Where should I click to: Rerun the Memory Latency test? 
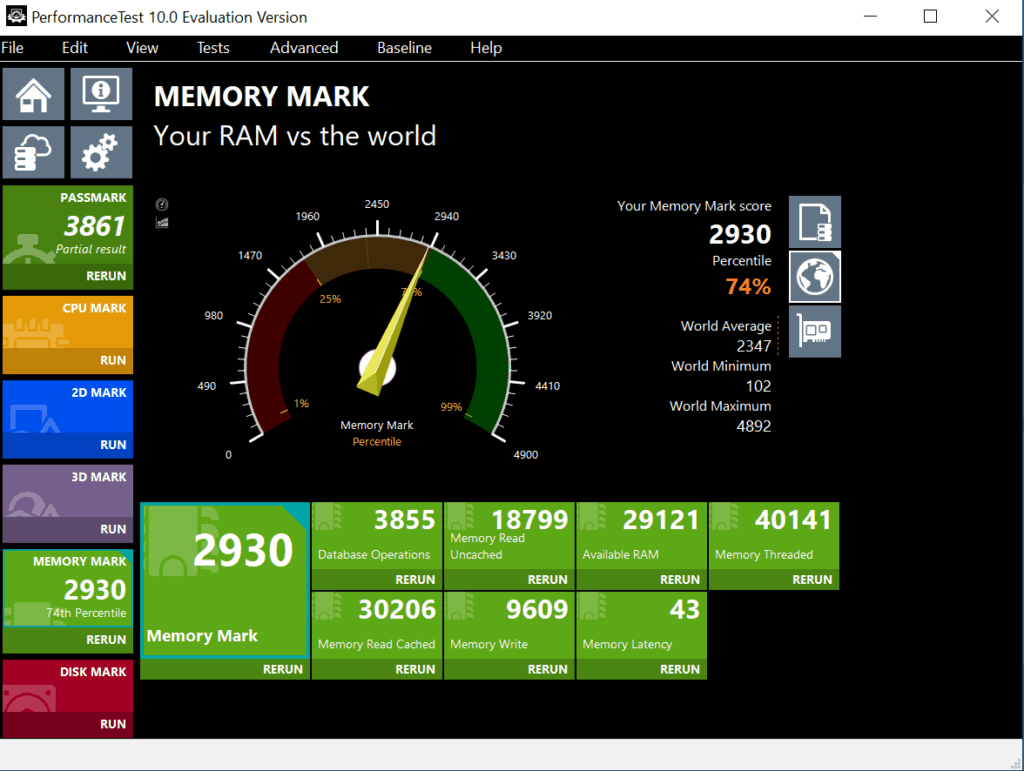coord(679,669)
